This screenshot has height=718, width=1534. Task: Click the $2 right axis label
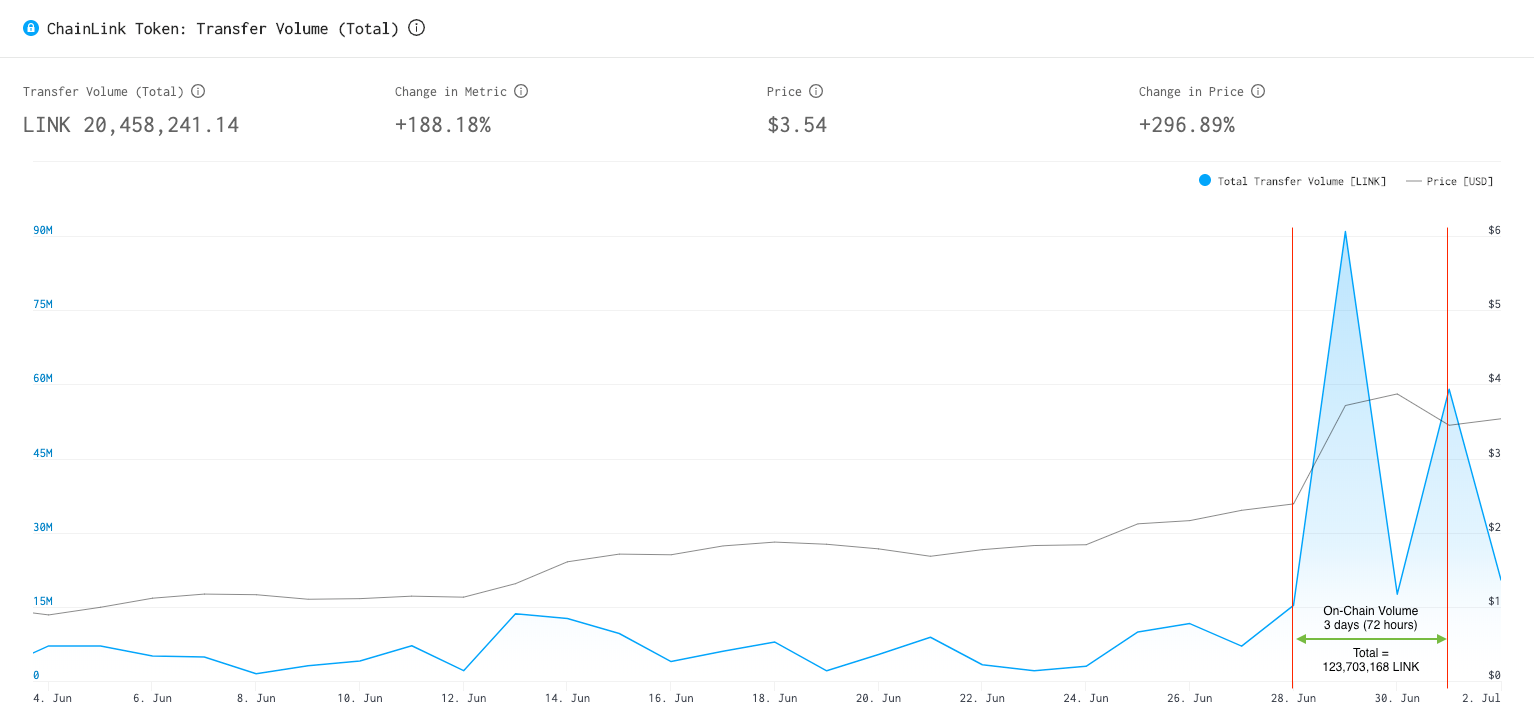point(1494,527)
